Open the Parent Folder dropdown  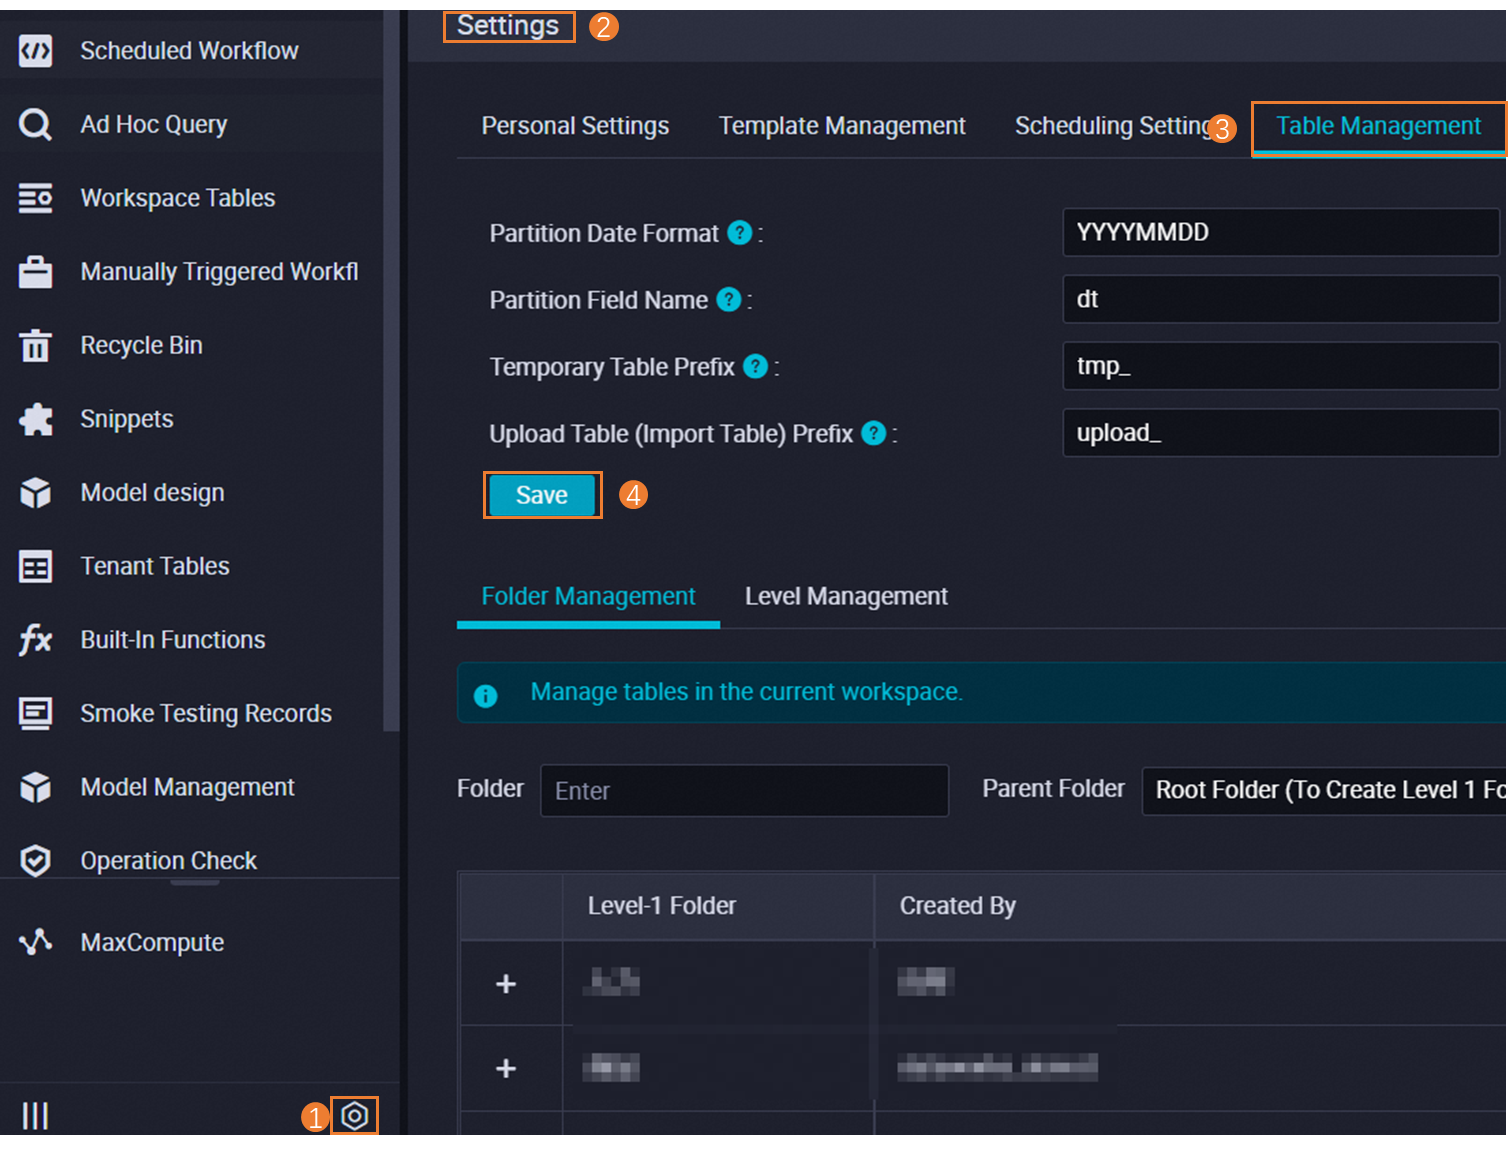(1323, 790)
